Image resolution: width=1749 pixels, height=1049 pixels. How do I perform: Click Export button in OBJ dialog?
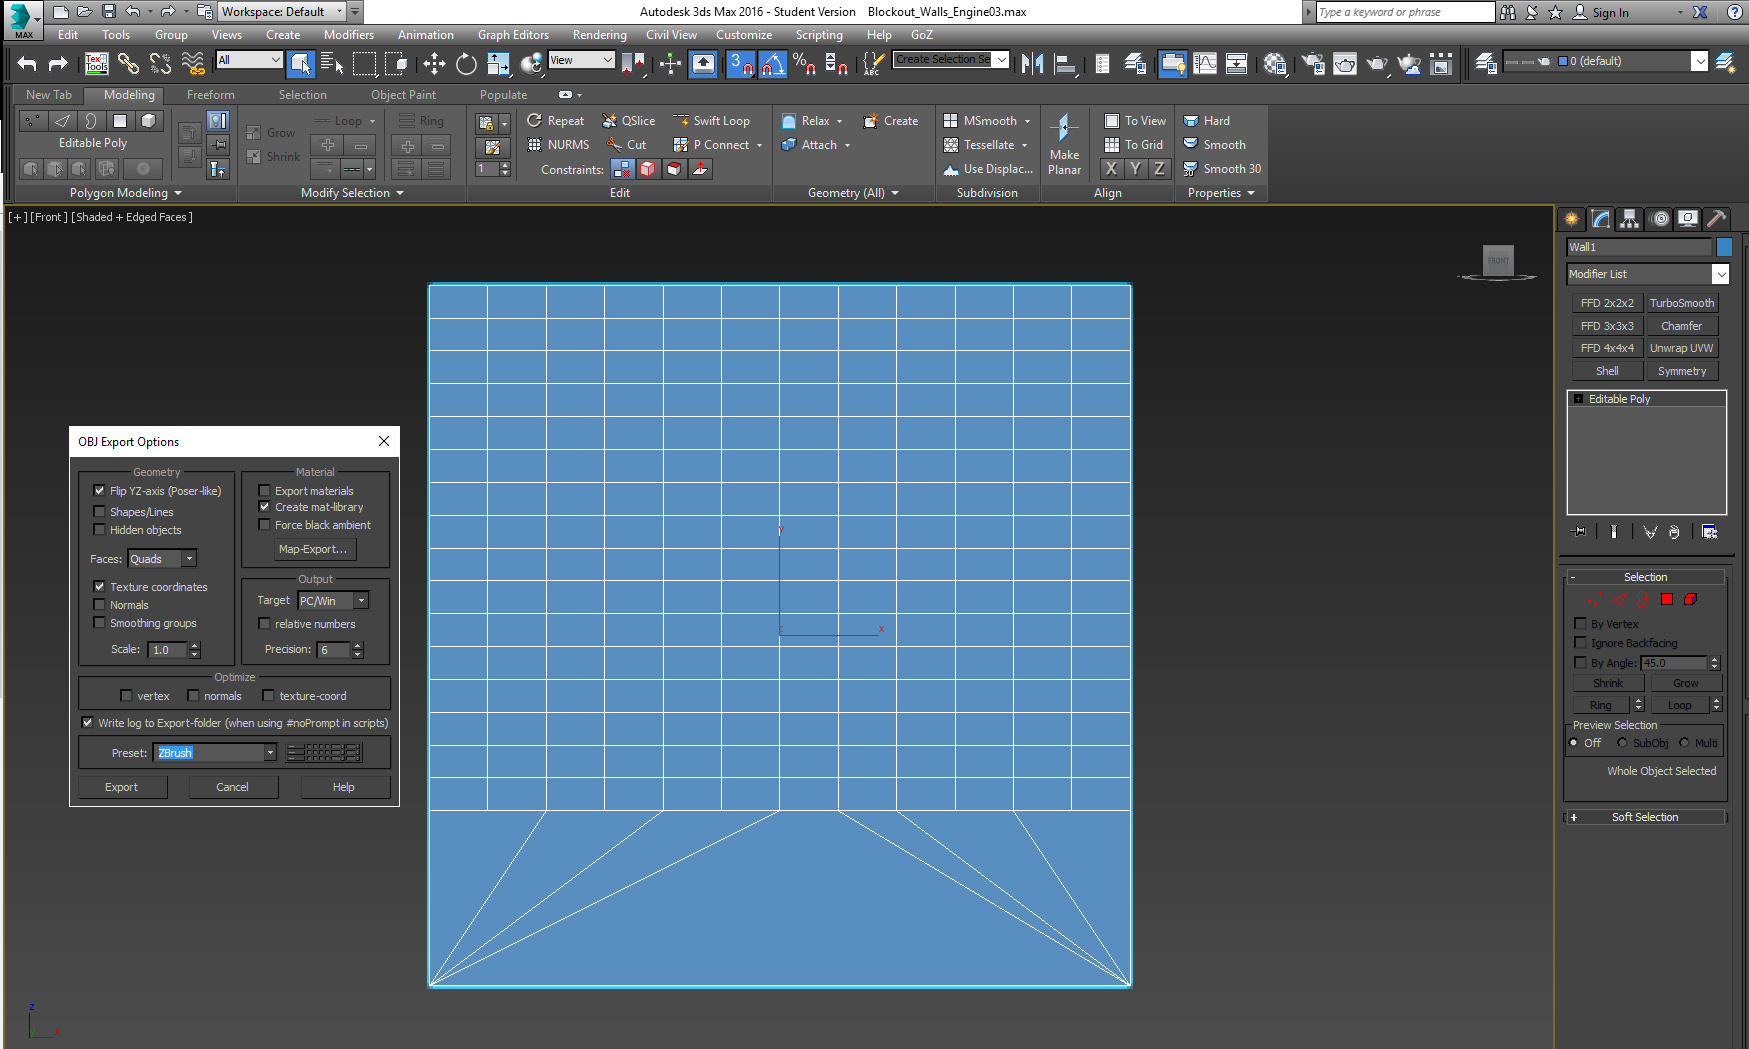click(121, 787)
